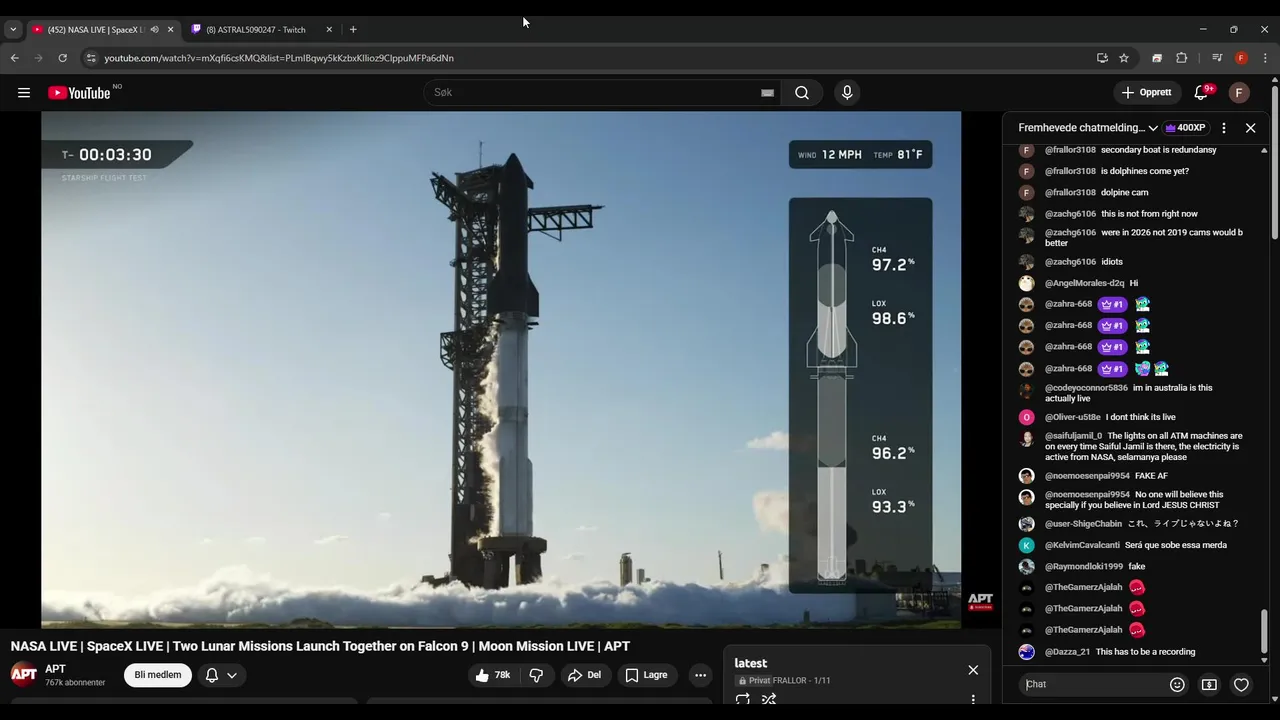The height and width of the screenshot is (720, 1280).
Task: Close the live chat panel
Action: [x=1250, y=128]
